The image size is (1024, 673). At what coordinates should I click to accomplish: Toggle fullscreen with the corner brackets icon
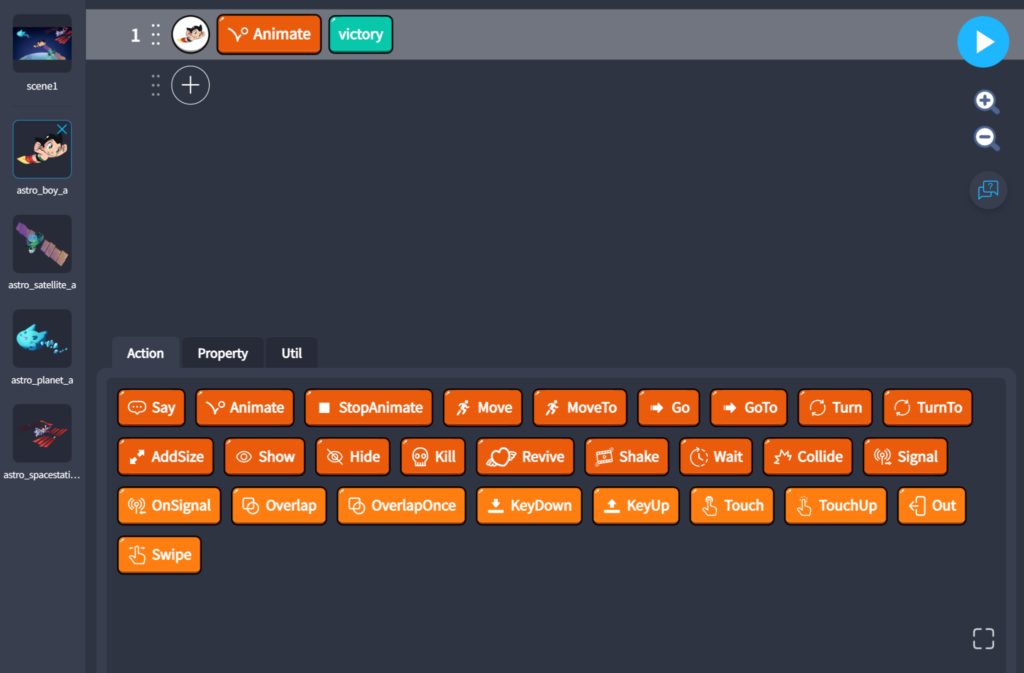[983, 639]
